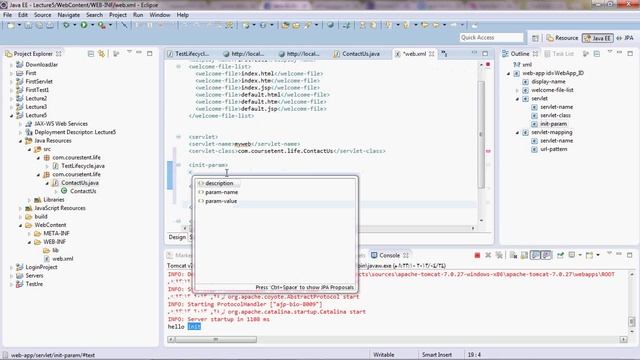Click the Quick Access search field

tap(491, 38)
